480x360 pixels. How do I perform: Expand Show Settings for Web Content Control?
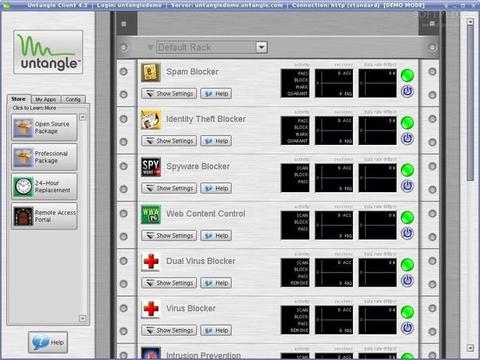click(x=169, y=236)
